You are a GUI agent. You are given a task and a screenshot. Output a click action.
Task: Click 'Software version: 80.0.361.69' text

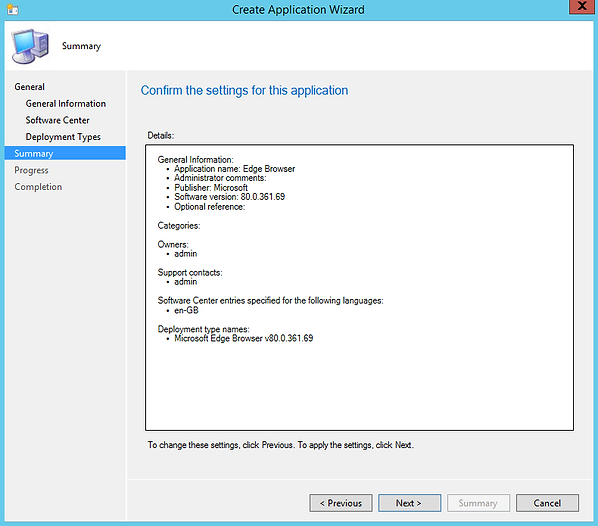[230, 197]
